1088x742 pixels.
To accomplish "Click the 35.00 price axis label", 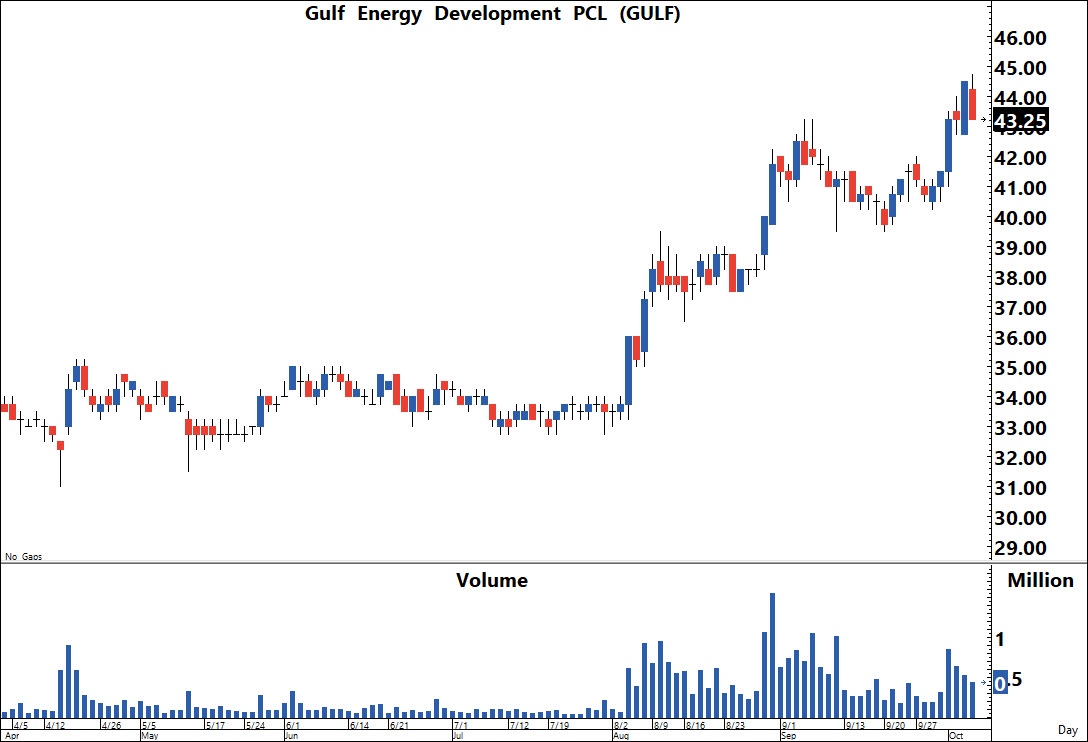I will (1020, 368).
